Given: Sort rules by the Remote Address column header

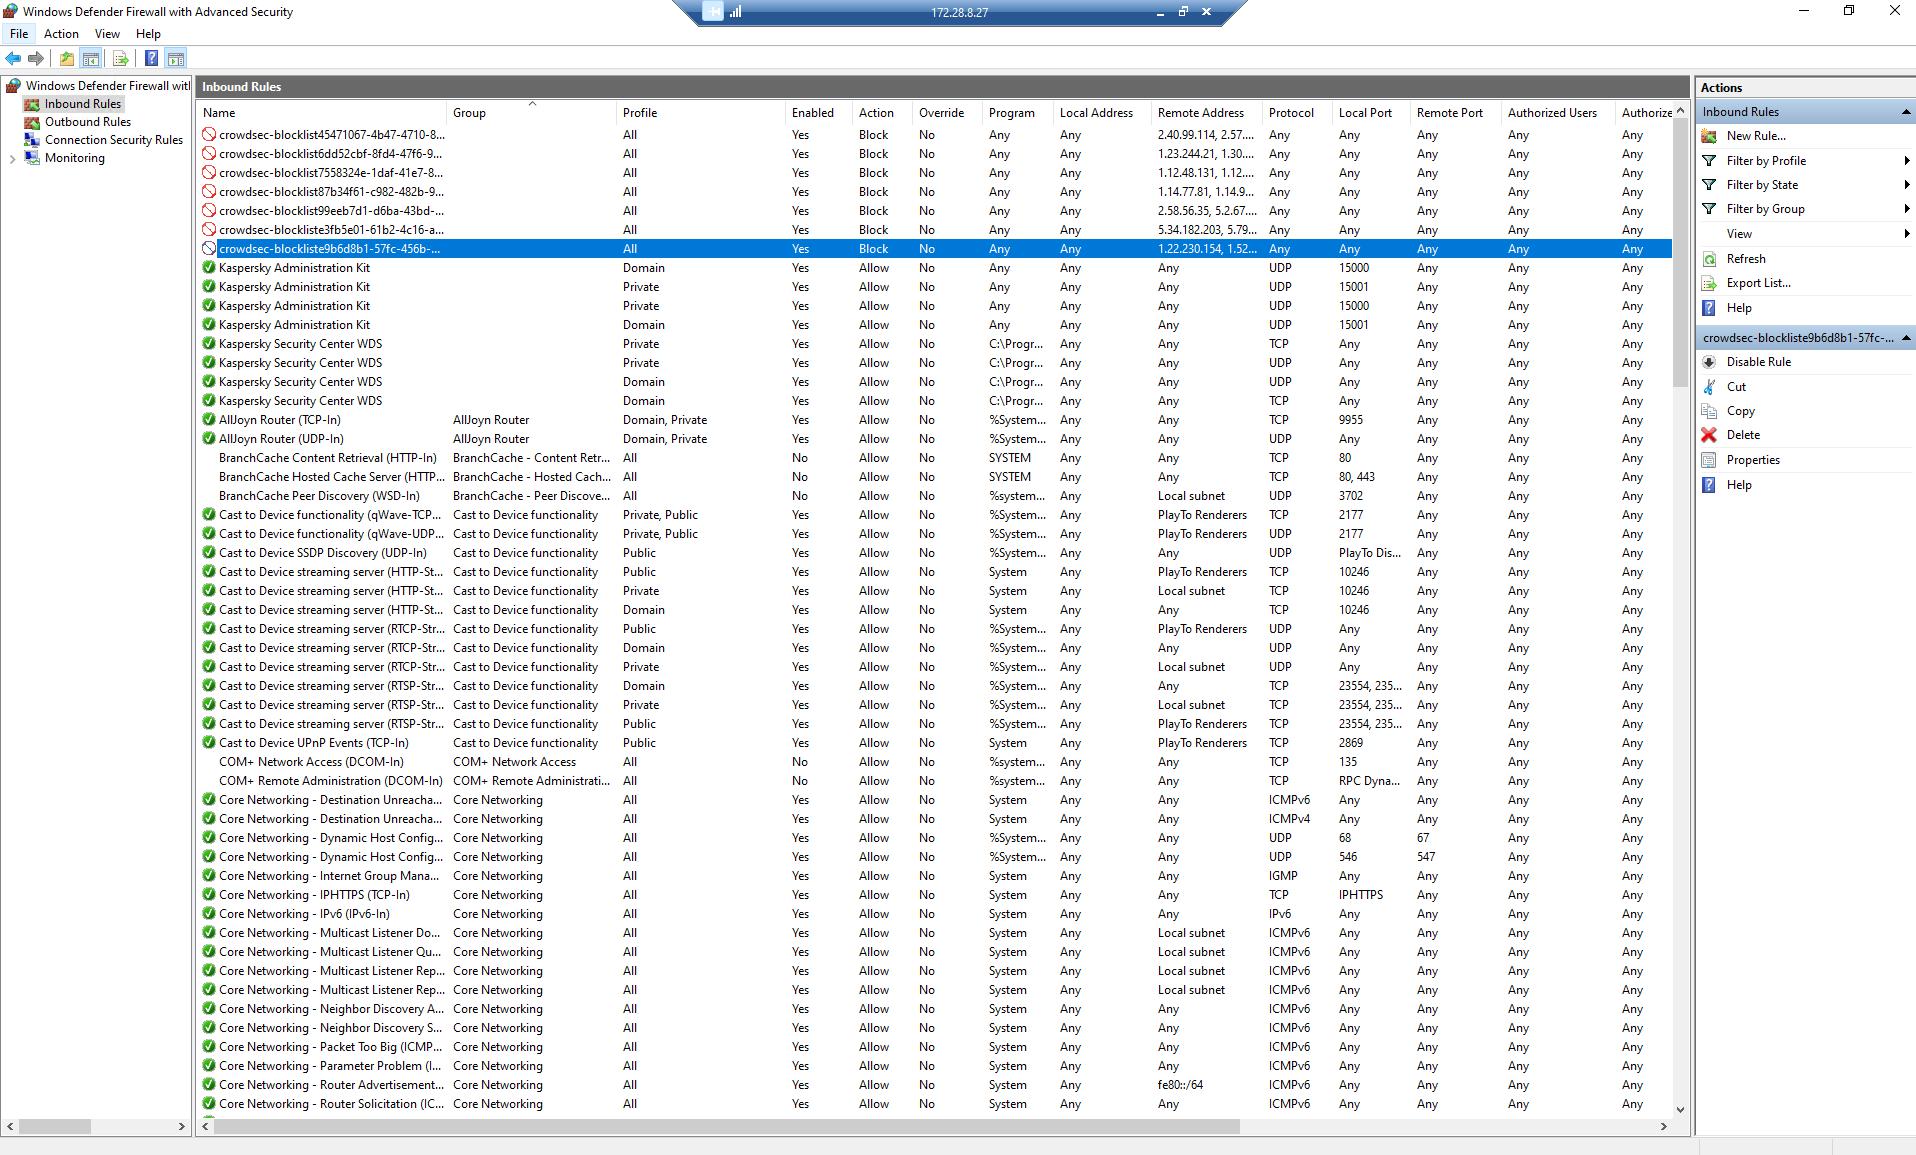Looking at the screenshot, I should click(x=1208, y=113).
